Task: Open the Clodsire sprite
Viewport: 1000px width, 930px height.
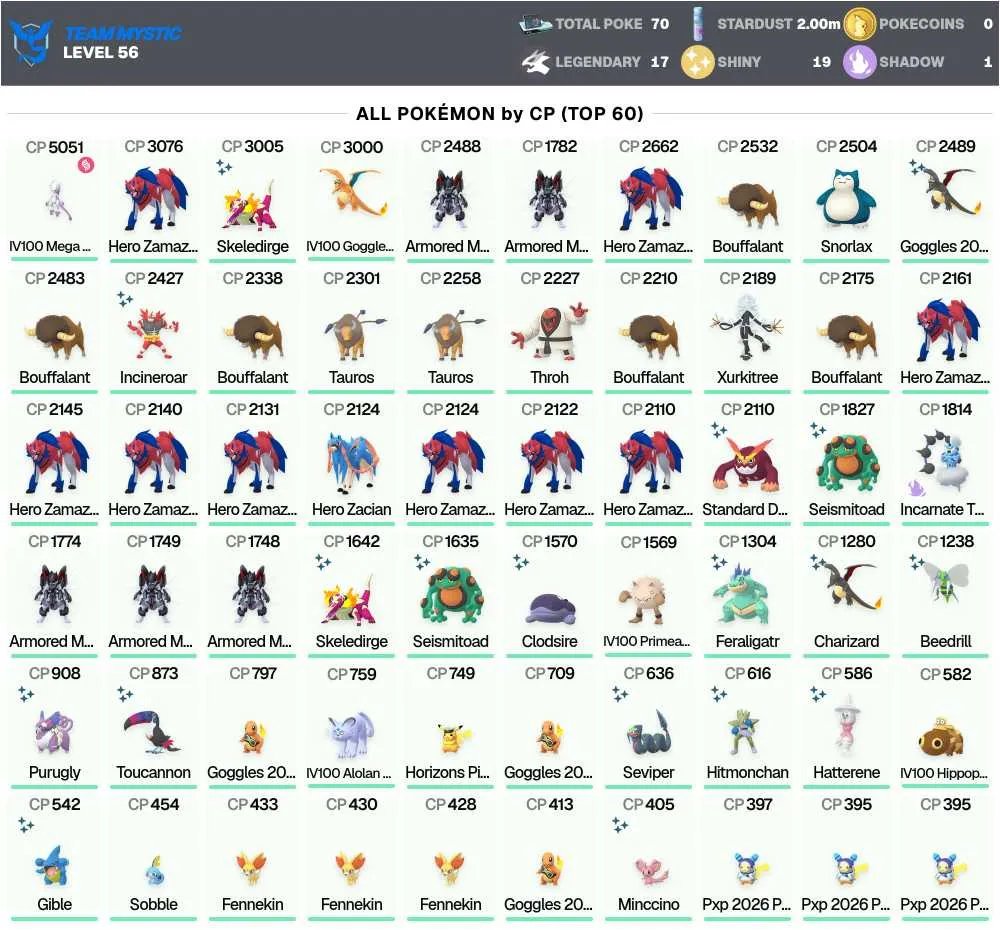Action: [x=549, y=609]
